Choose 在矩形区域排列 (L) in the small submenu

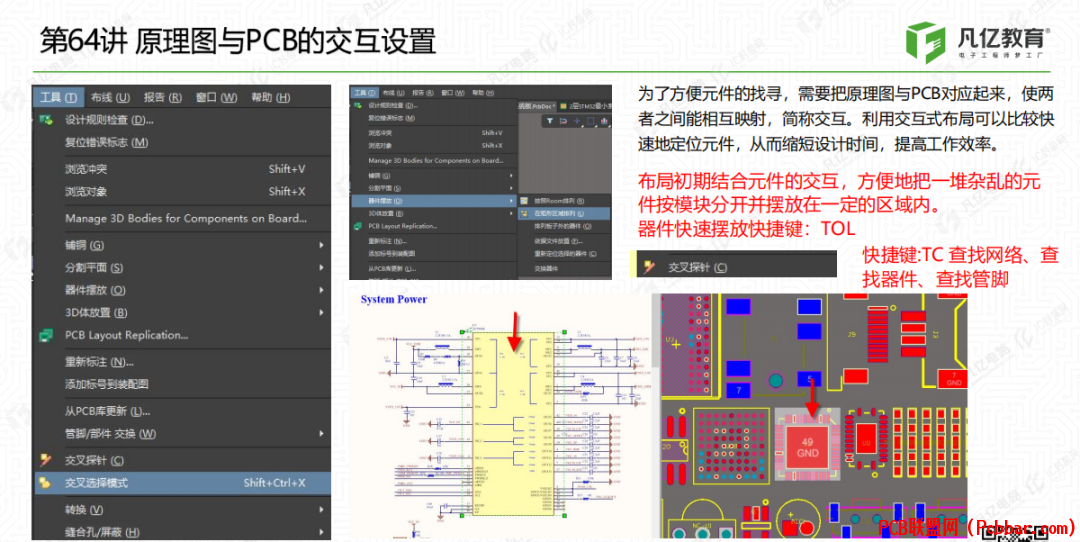coord(564,213)
